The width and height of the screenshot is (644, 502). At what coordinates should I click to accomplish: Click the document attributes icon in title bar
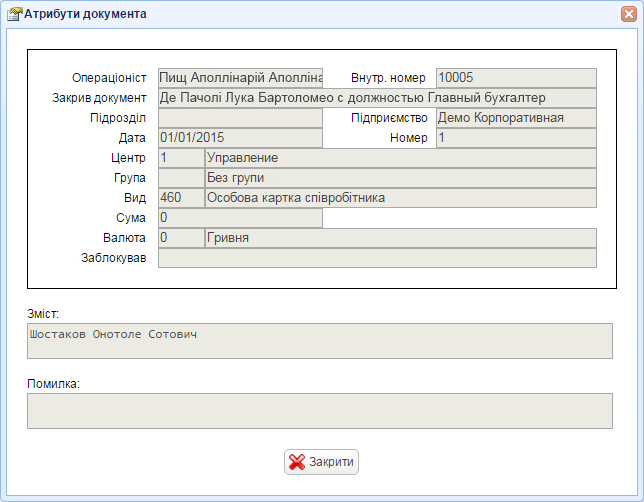(15, 14)
